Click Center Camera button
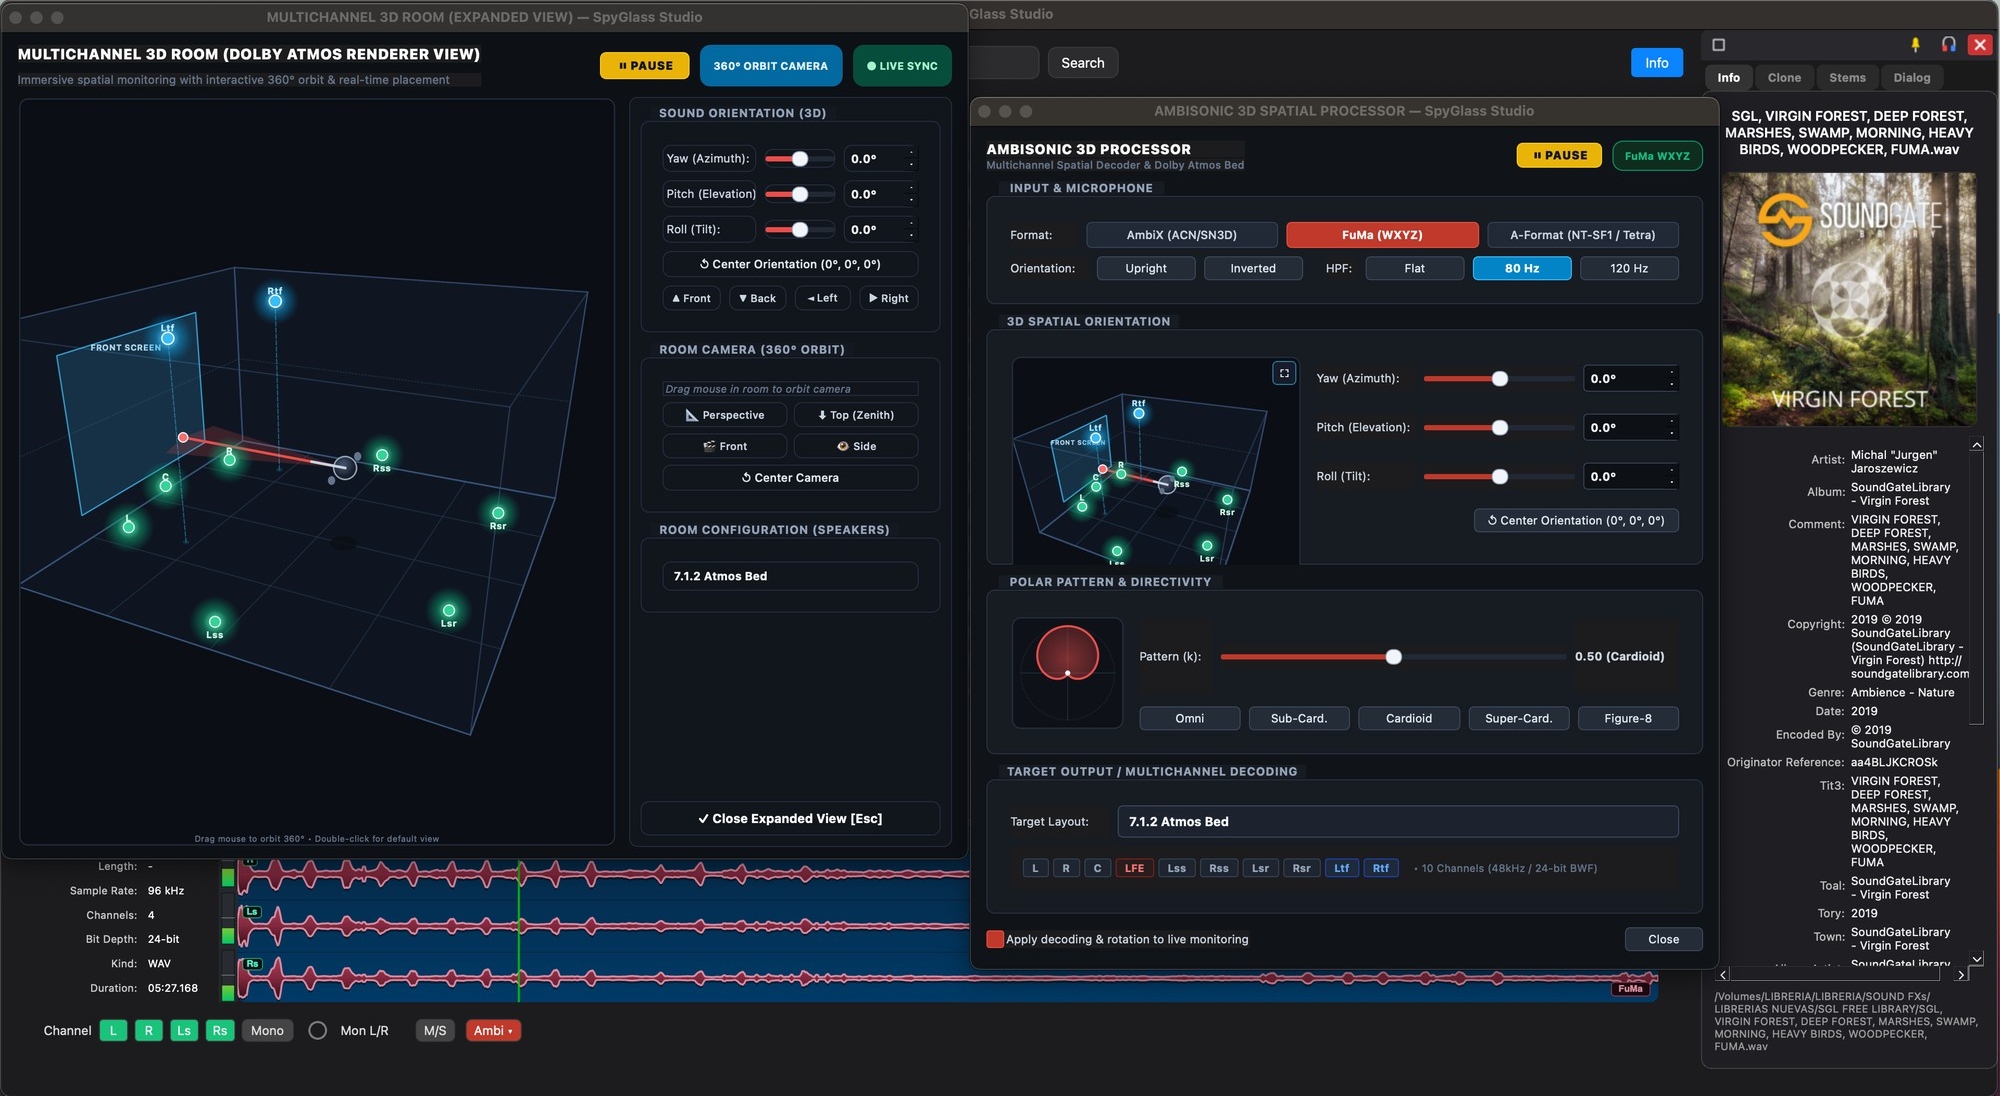2000x1096 pixels. pos(790,478)
